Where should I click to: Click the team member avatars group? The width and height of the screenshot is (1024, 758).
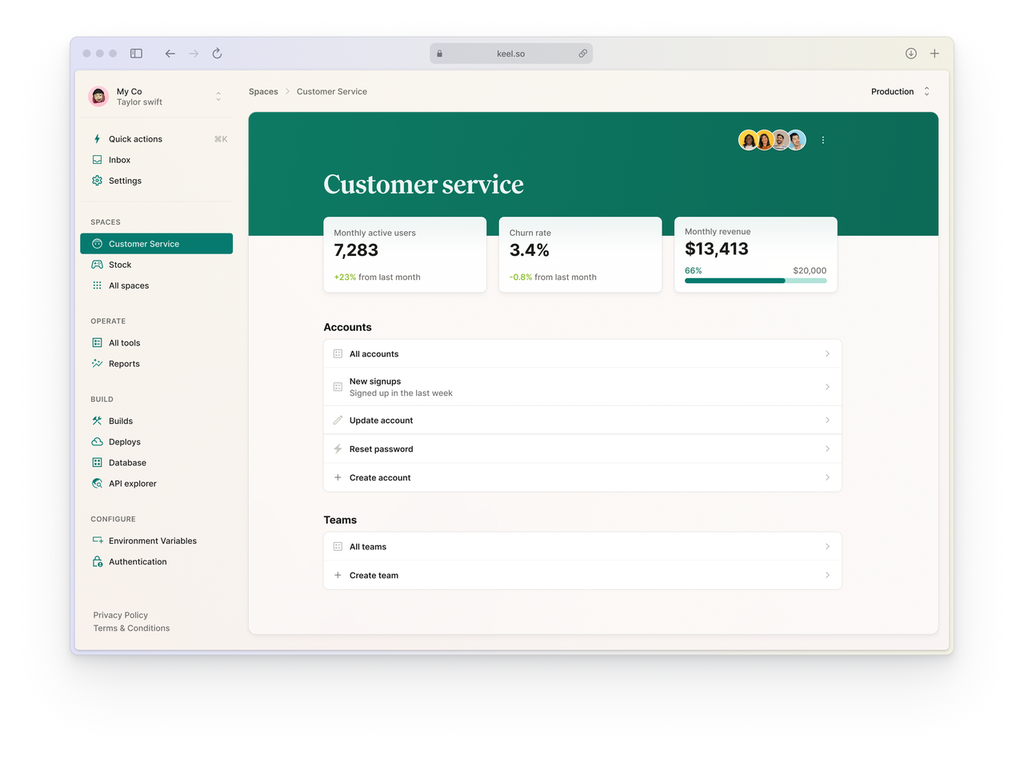point(772,140)
